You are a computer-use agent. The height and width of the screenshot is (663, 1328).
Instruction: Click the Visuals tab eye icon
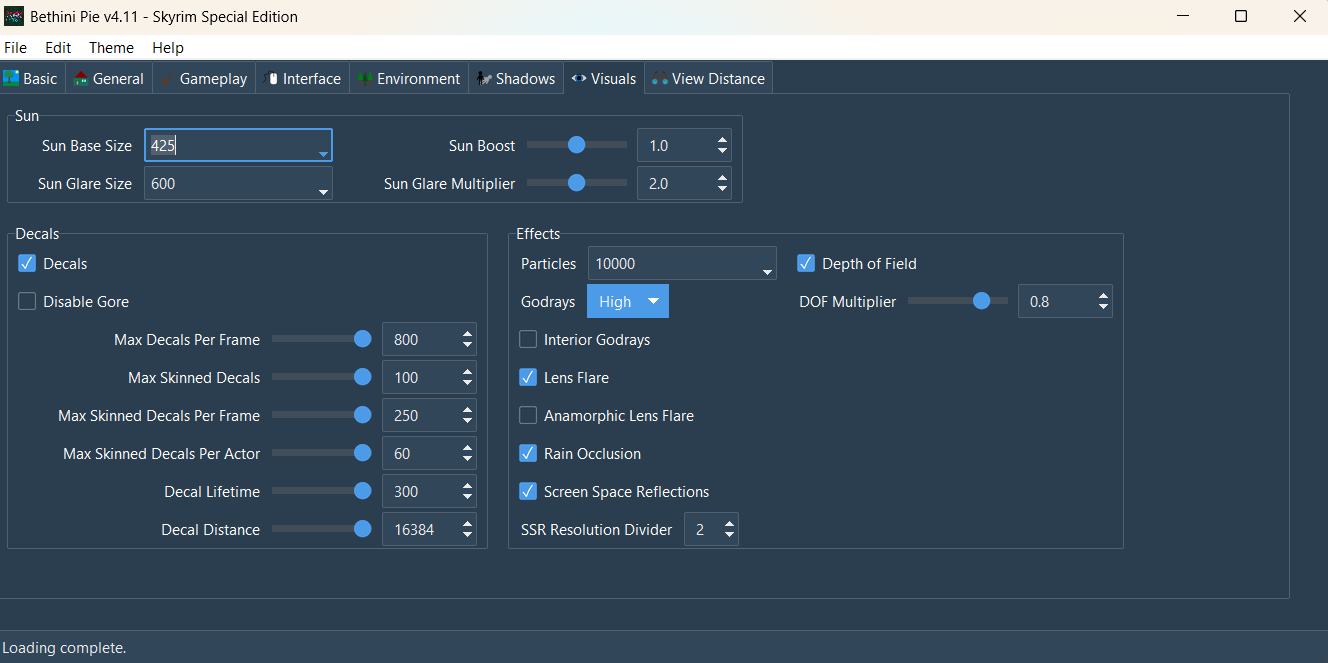click(579, 78)
